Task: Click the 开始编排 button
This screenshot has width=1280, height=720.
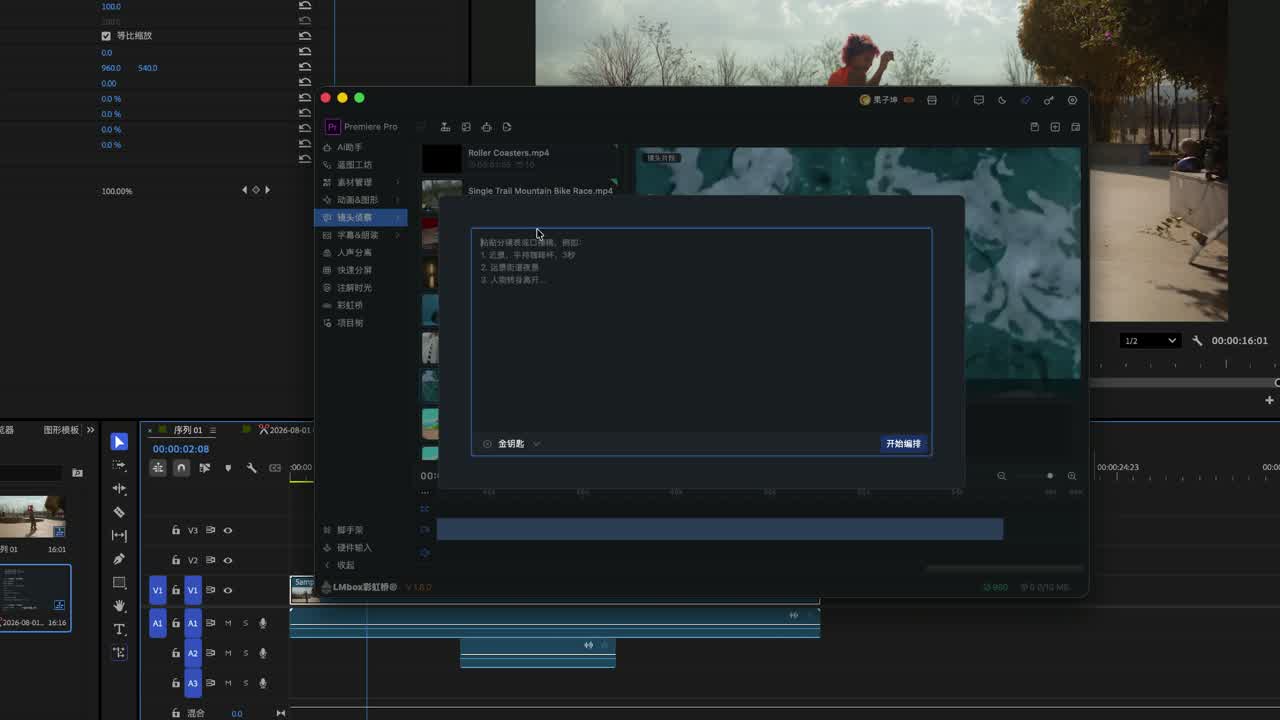Action: pyautogui.click(x=903, y=444)
